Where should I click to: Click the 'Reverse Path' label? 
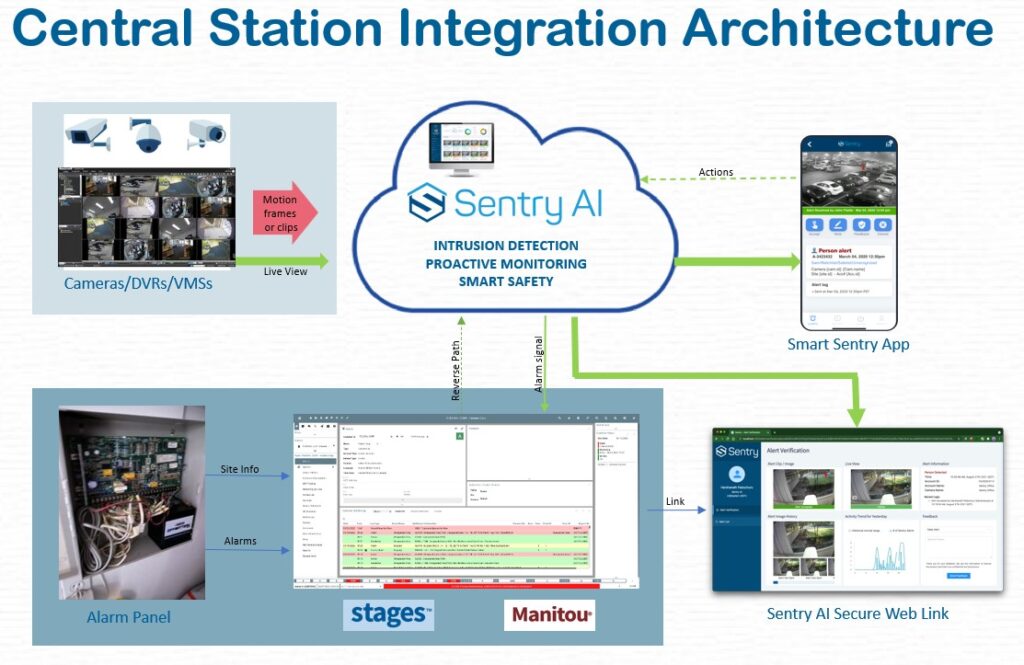point(456,370)
